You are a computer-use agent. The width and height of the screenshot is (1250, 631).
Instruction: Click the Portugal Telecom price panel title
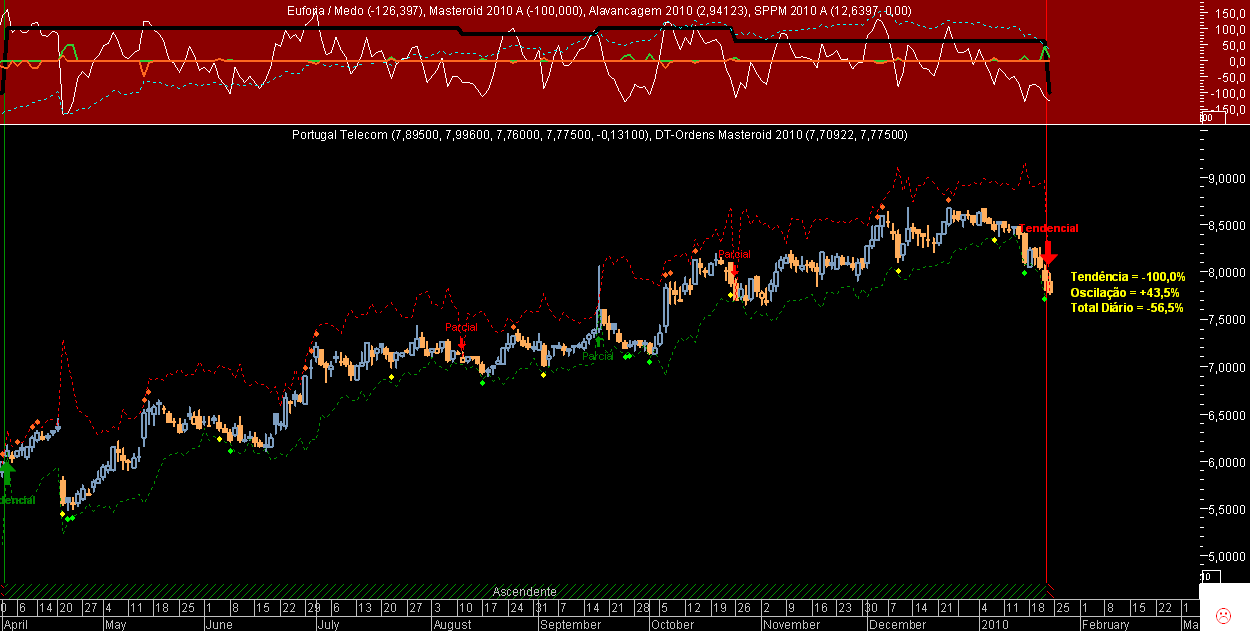[600, 134]
